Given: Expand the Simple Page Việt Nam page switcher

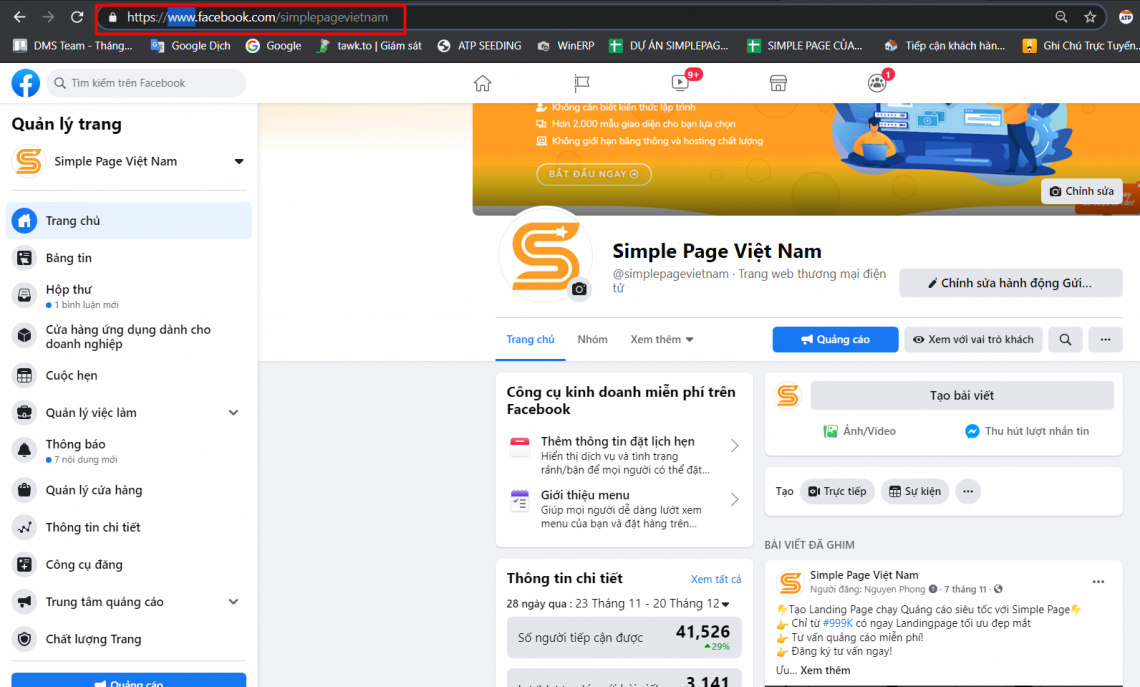Looking at the screenshot, I should (x=238, y=161).
